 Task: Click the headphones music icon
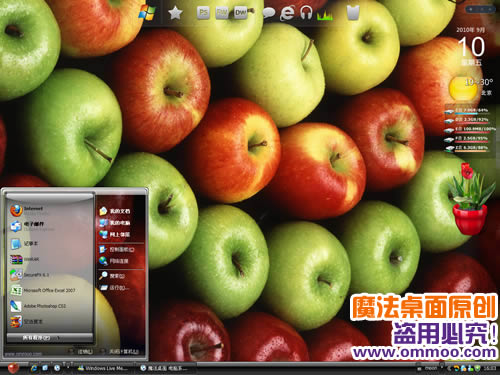306,13
